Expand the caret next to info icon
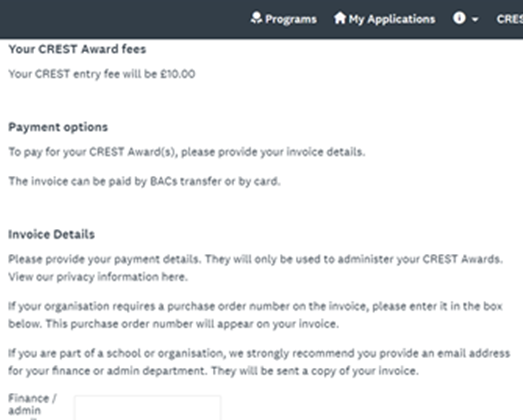523x420 pixels. [x=475, y=20]
